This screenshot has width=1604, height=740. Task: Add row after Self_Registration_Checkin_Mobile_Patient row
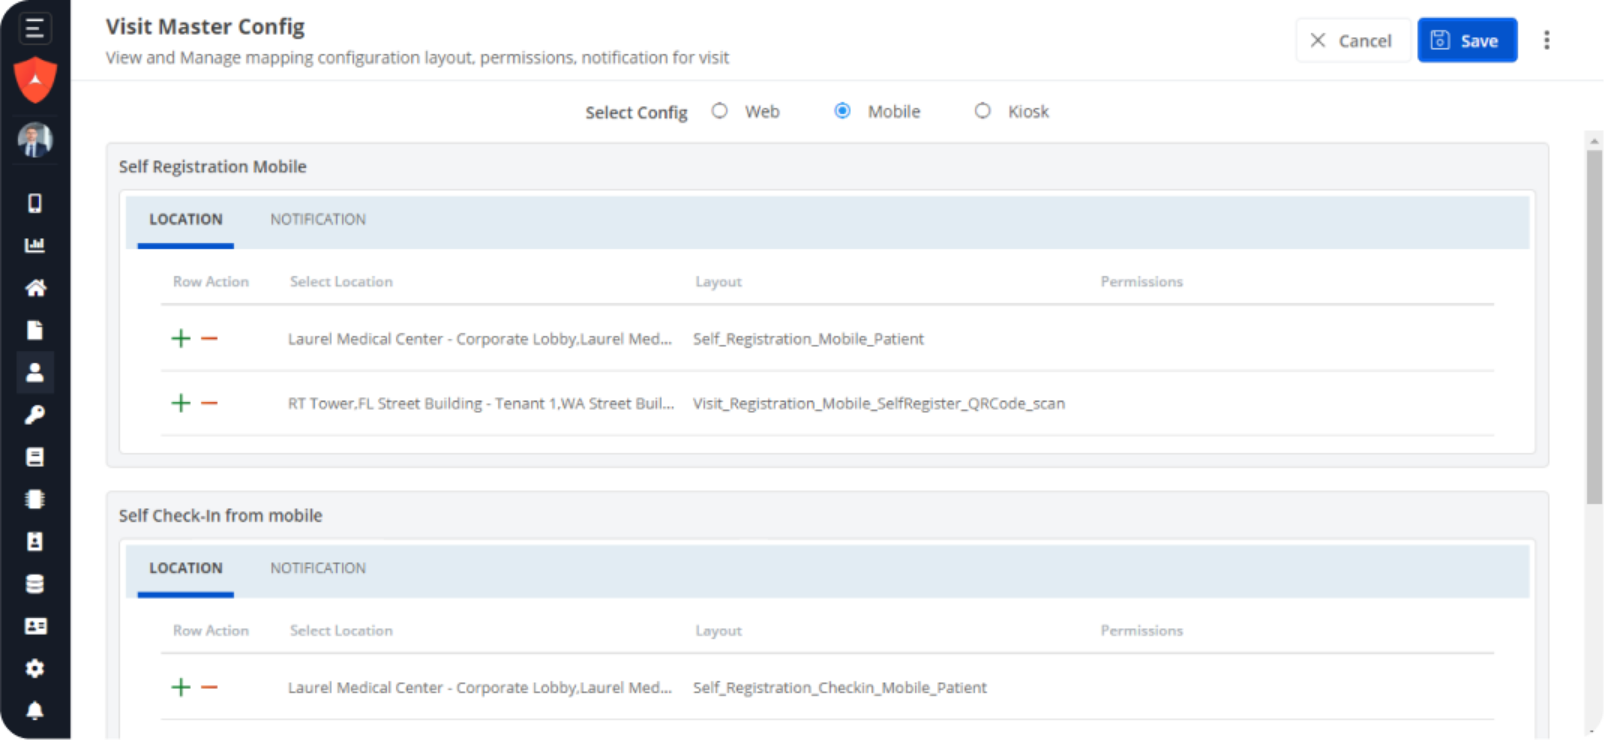pyautogui.click(x=181, y=687)
